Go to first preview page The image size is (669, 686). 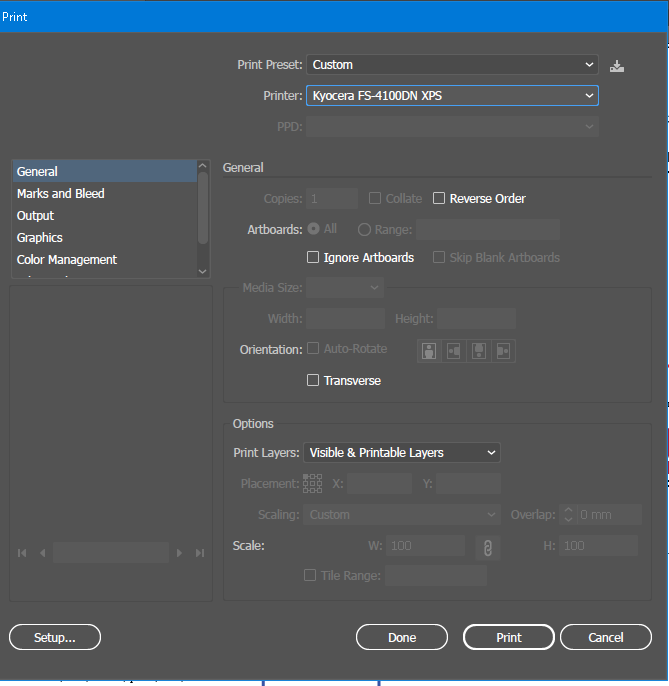click(22, 553)
